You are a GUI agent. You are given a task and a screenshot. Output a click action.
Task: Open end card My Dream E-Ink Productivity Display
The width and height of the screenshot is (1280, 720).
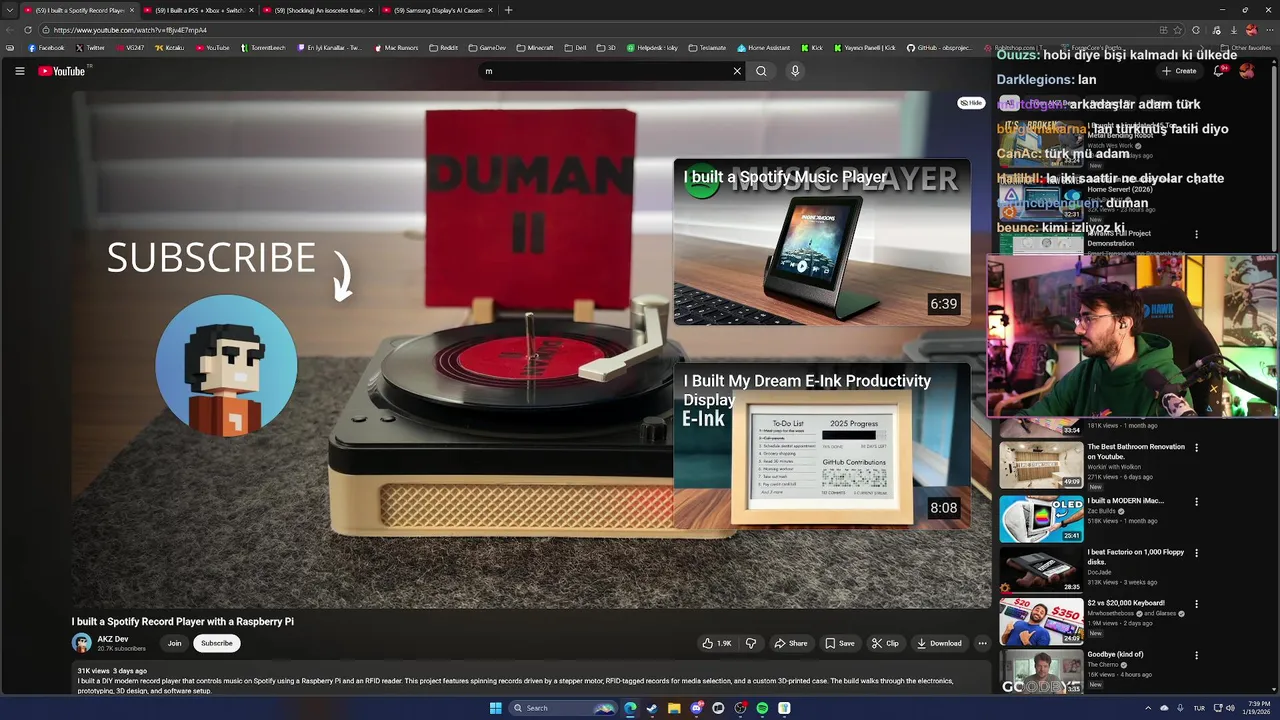click(822, 445)
